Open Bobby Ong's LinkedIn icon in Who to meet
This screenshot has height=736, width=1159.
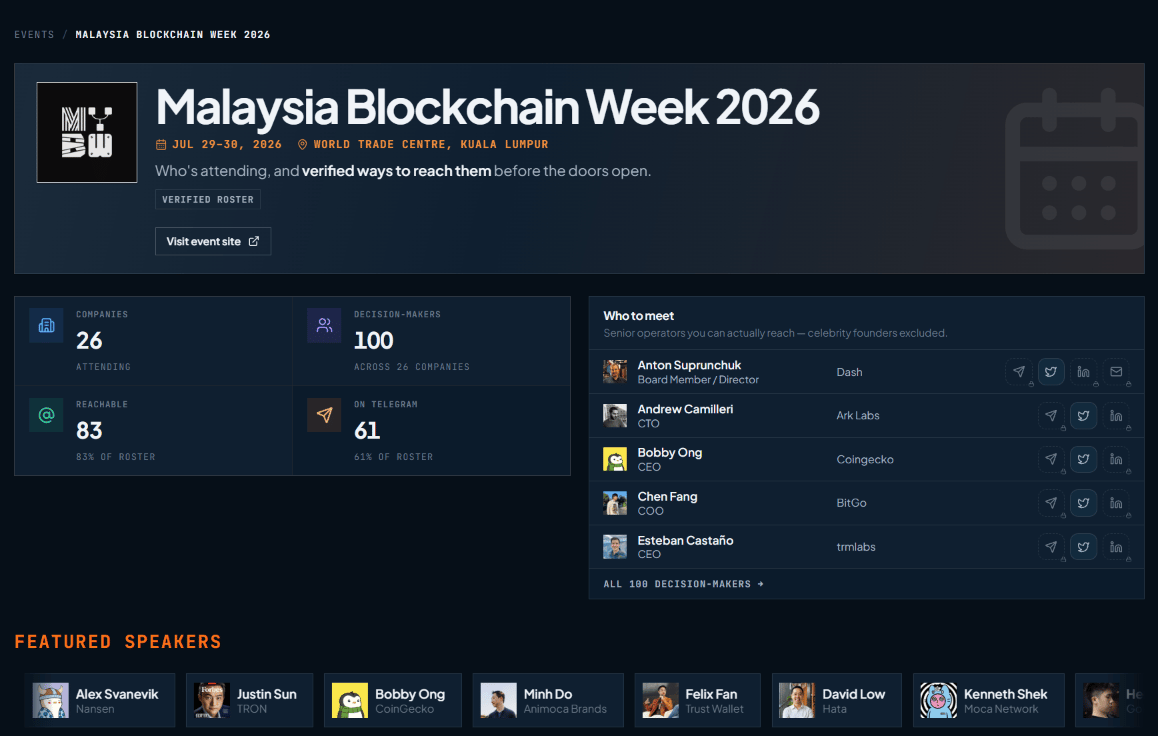coord(1116,459)
